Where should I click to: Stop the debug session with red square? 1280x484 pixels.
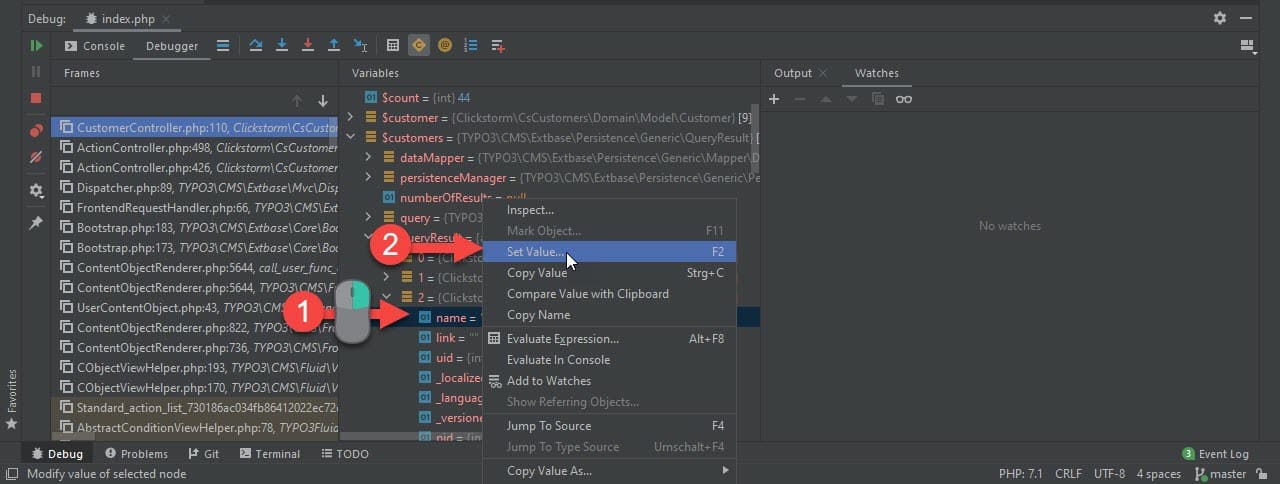tap(36, 98)
